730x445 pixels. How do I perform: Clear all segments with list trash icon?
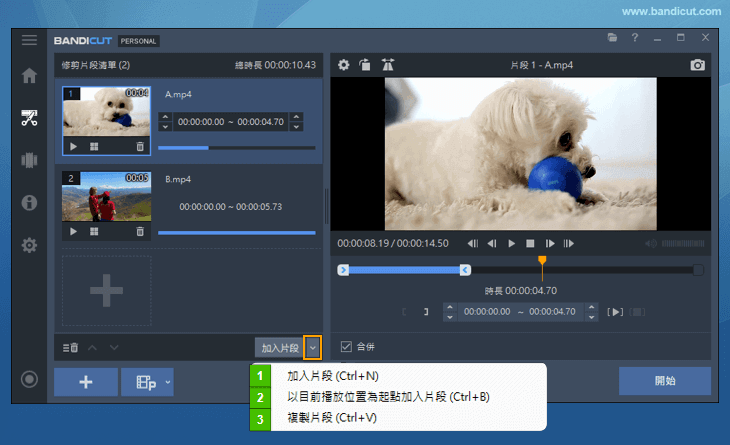coord(70,348)
